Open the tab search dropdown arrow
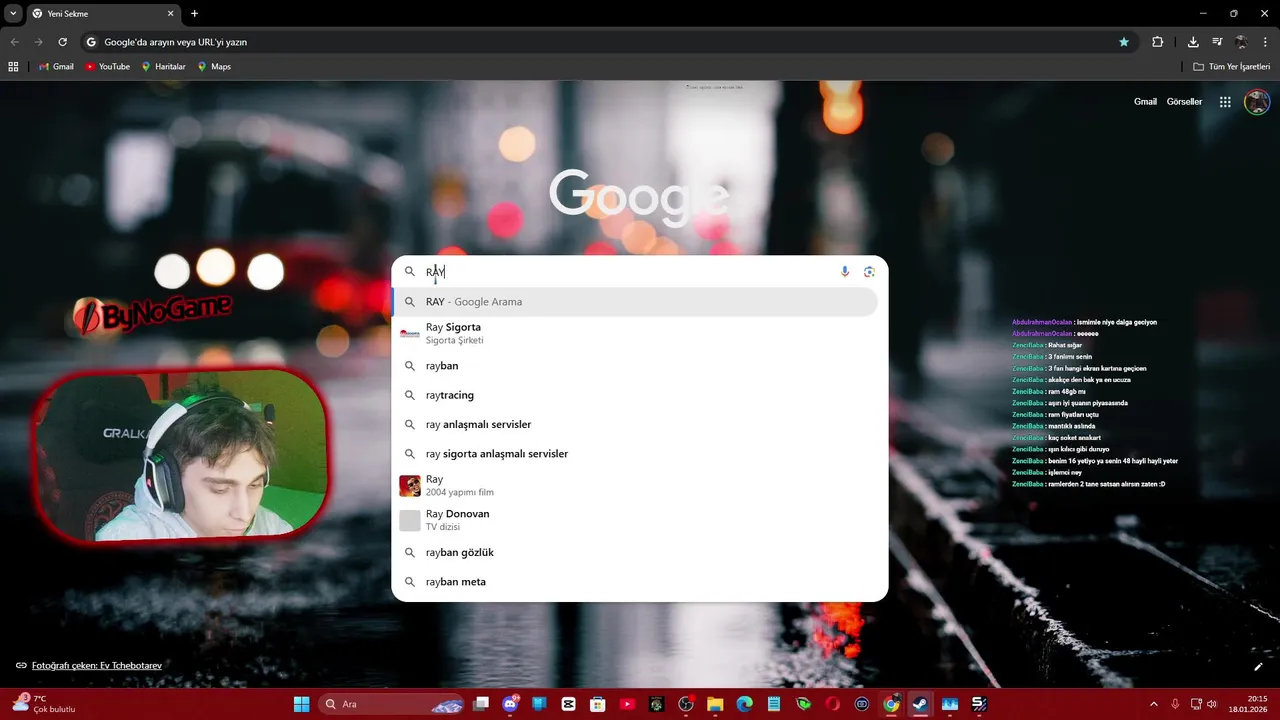The width and height of the screenshot is (1280, 720). pyautogui.click(x=12, y=14)
